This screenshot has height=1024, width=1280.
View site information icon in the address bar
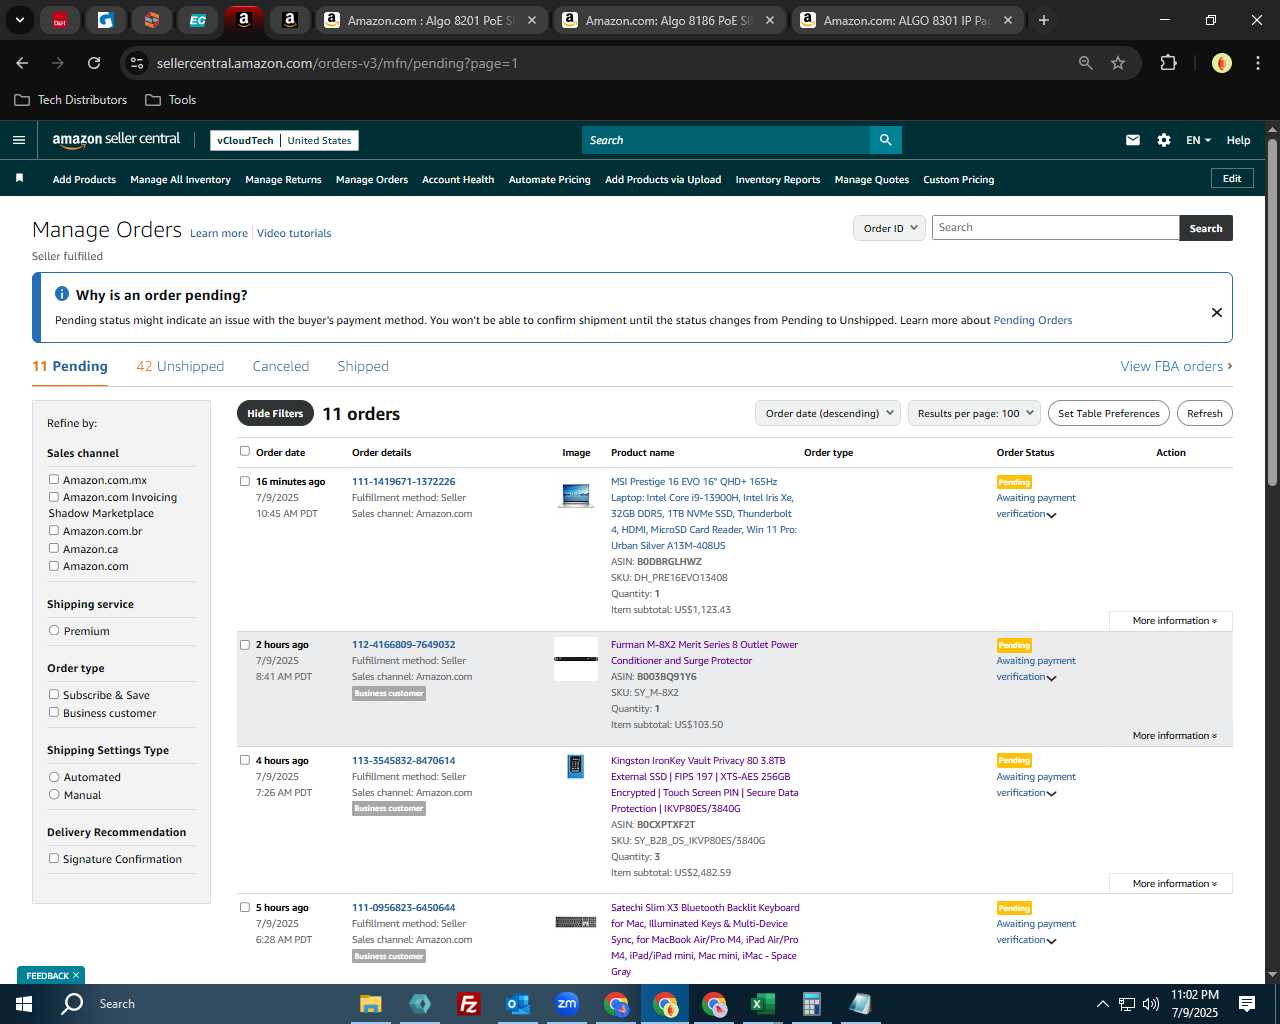click(x=137, y=63)
